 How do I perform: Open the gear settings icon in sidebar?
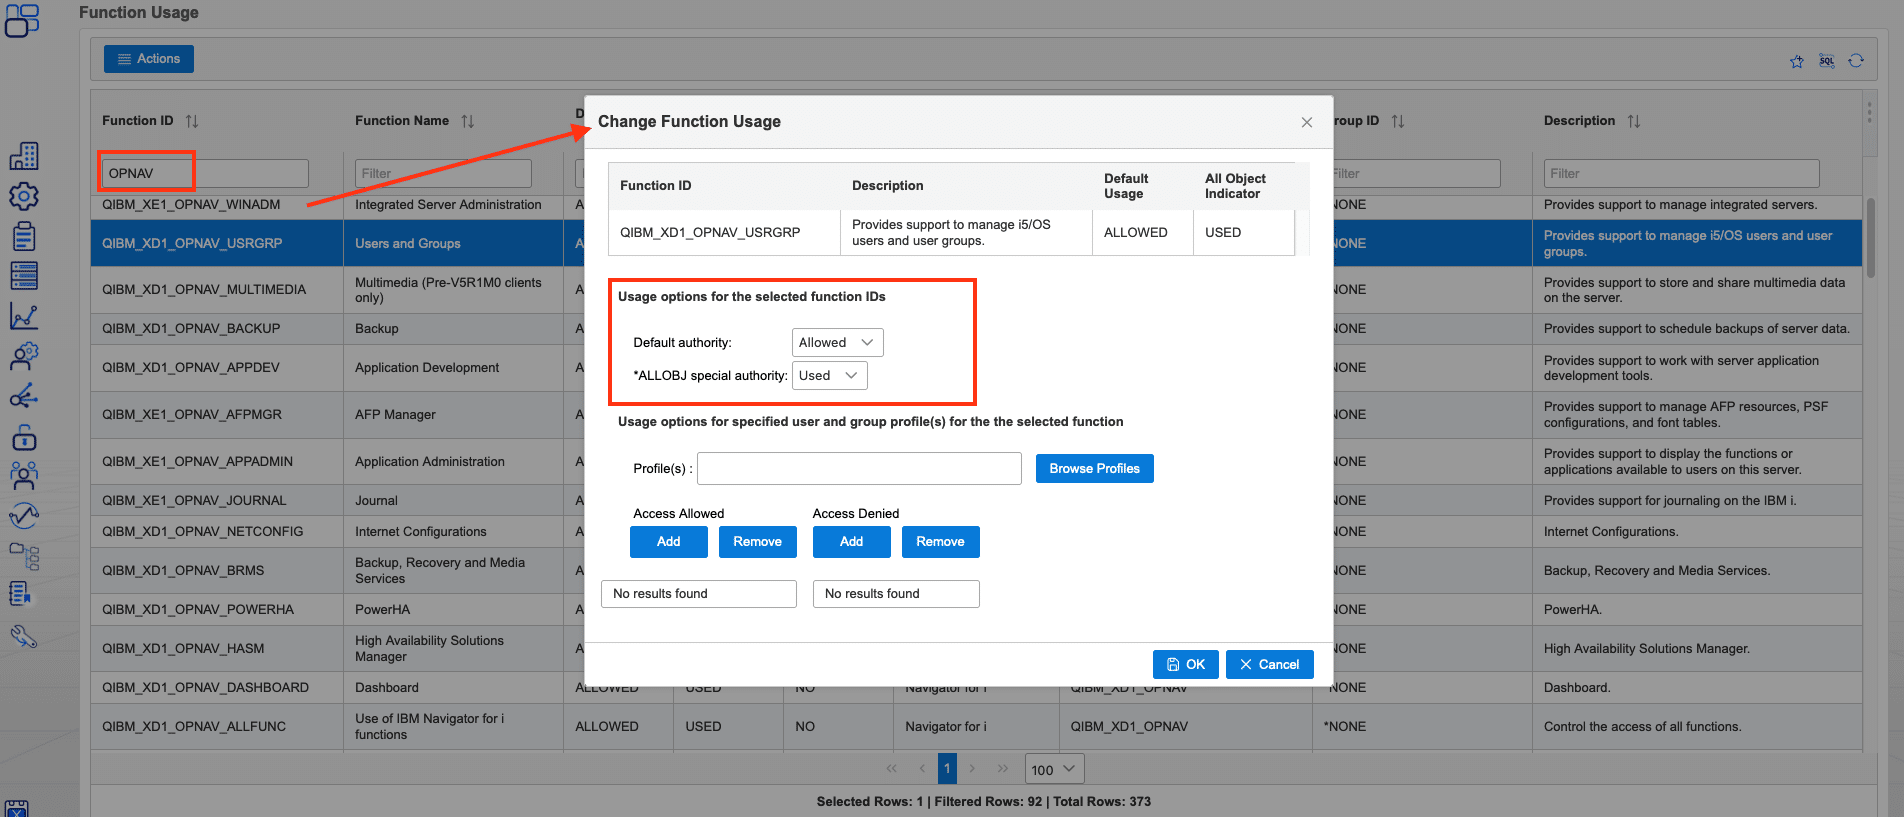coord(24,196)
